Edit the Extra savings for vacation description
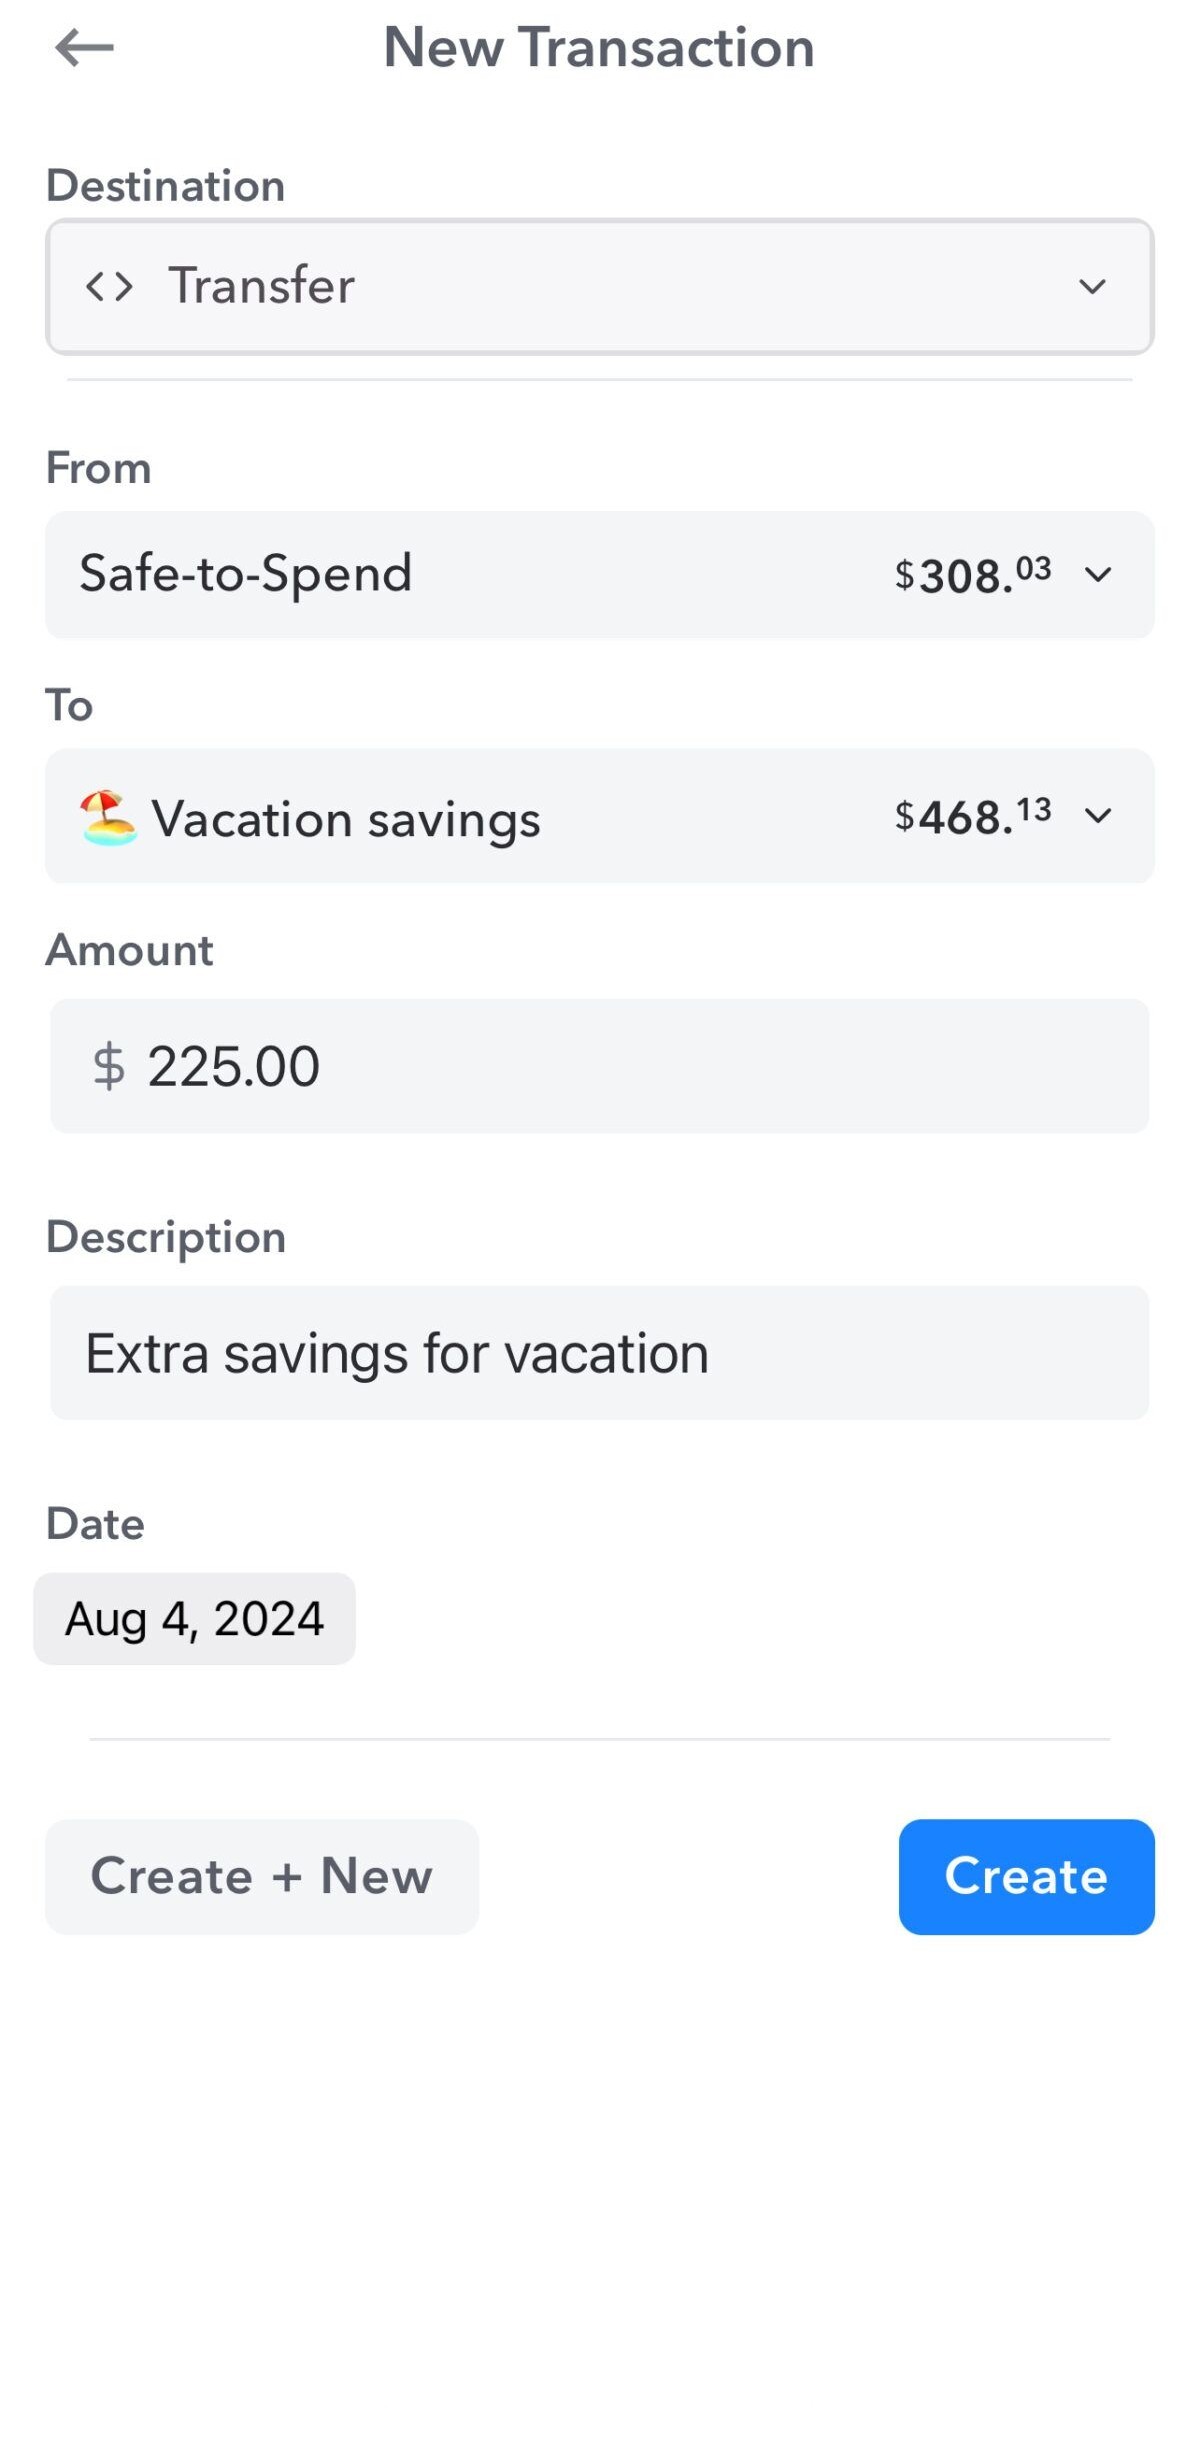Viewport: 1200px width, 2451px height. point(600,1353)
